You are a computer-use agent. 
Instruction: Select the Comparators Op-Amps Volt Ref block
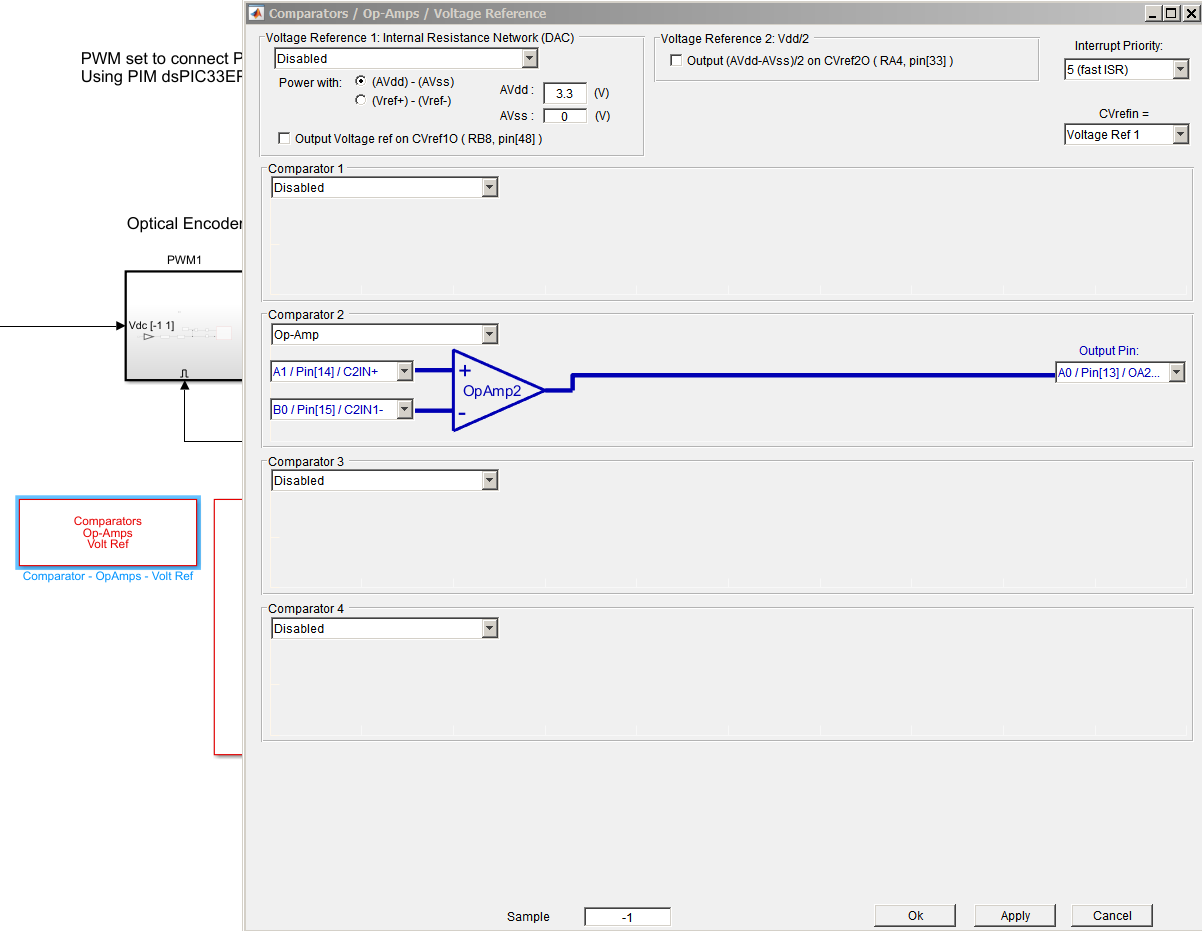point(108,533)
